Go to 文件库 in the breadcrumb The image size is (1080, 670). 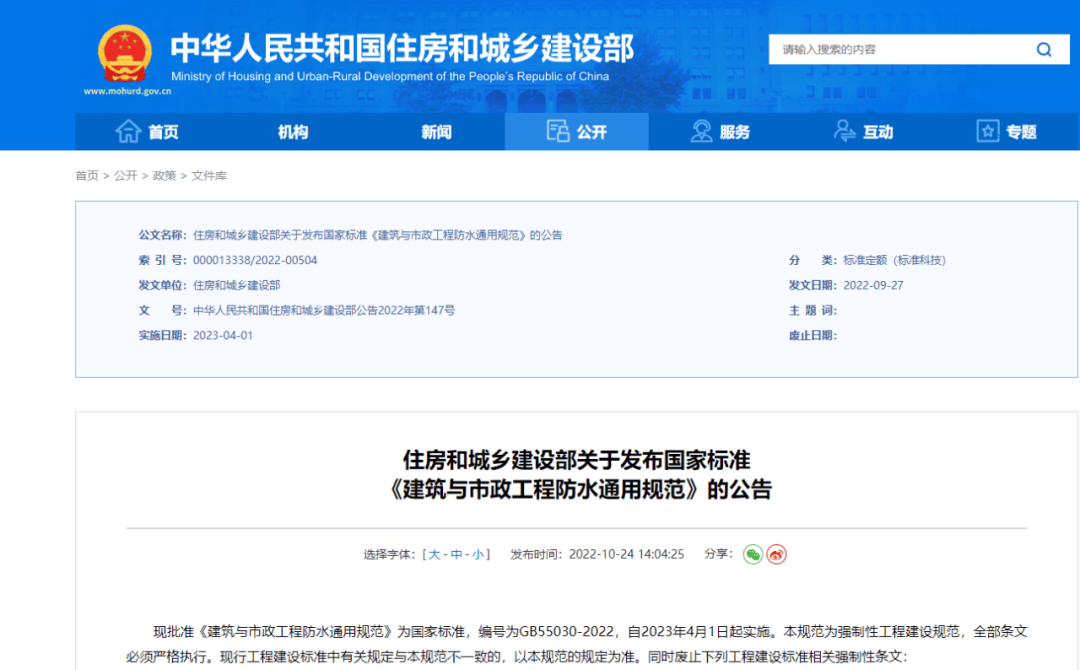(x=209, y=176)
